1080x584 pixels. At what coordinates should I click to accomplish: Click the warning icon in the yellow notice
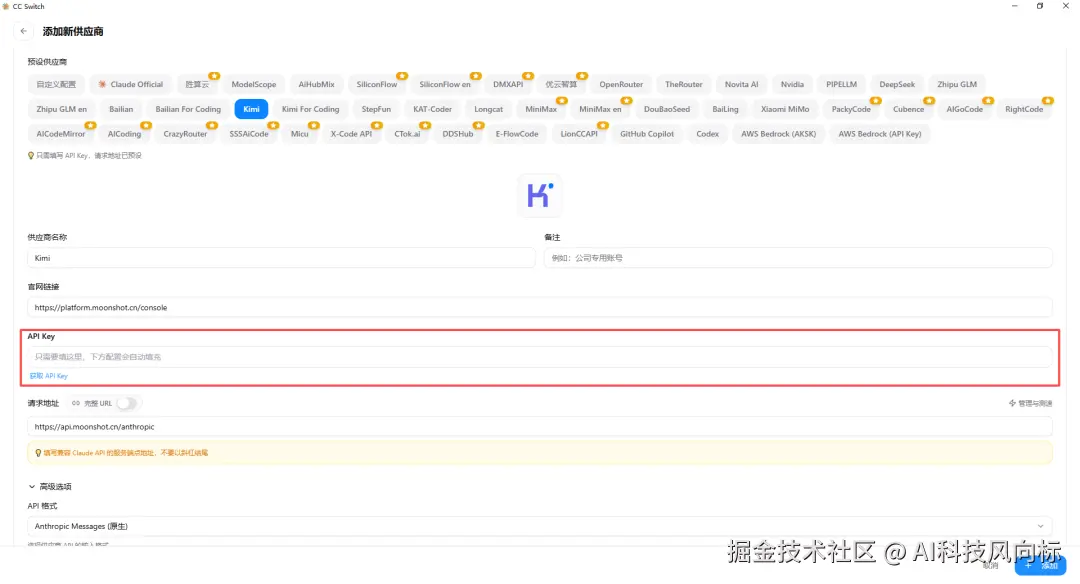[38, 452]
